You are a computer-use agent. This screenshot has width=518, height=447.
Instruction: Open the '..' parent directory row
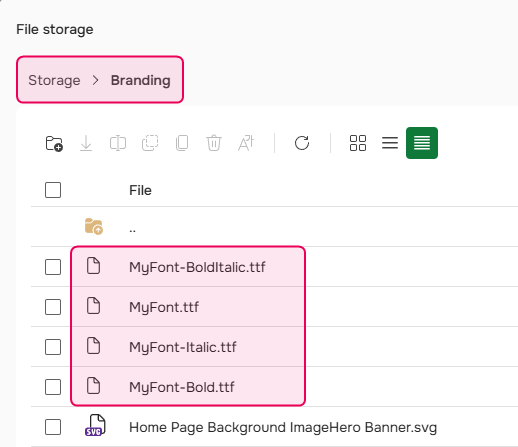tap(275, 227)
